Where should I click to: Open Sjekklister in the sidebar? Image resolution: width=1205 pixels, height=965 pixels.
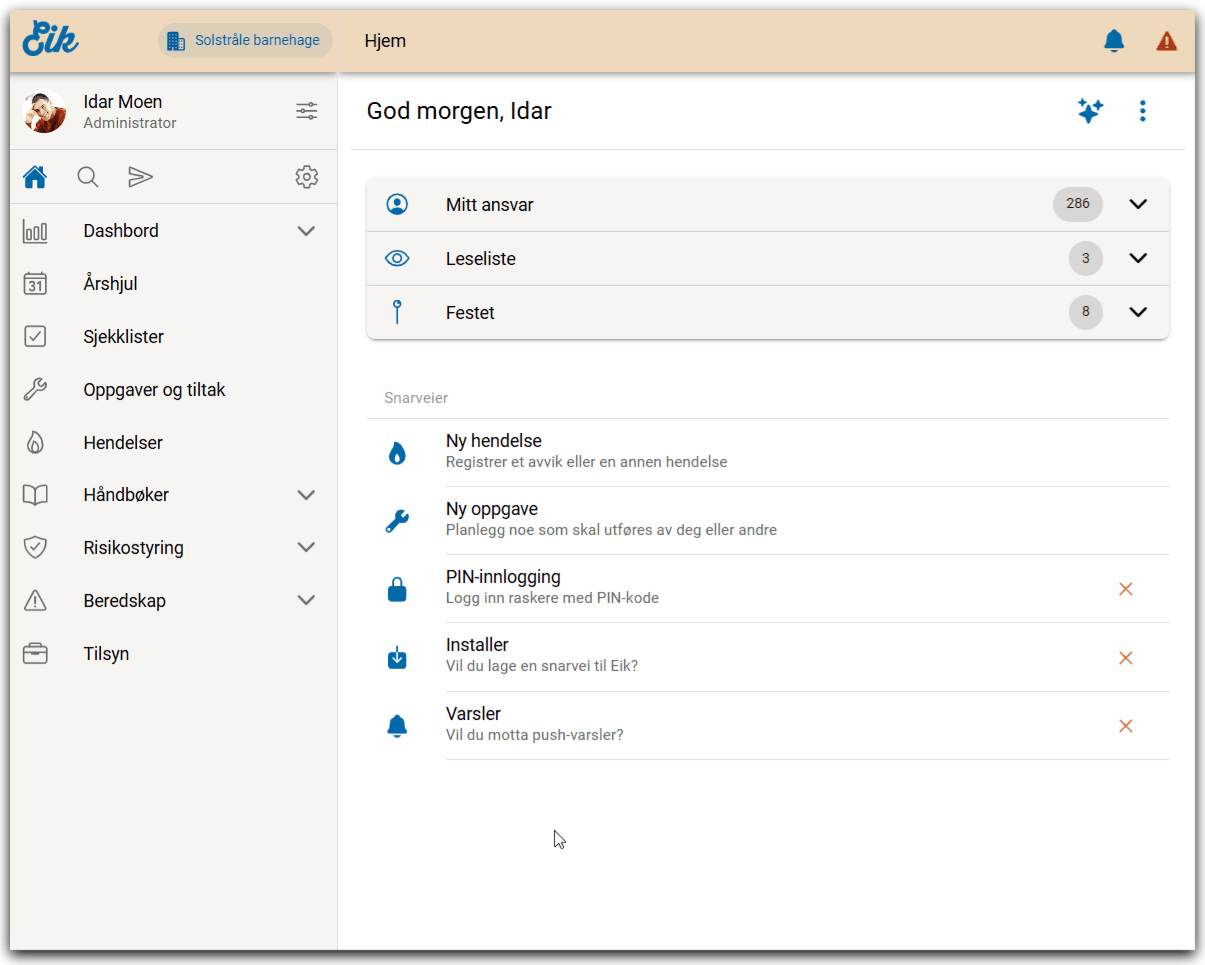123,337
